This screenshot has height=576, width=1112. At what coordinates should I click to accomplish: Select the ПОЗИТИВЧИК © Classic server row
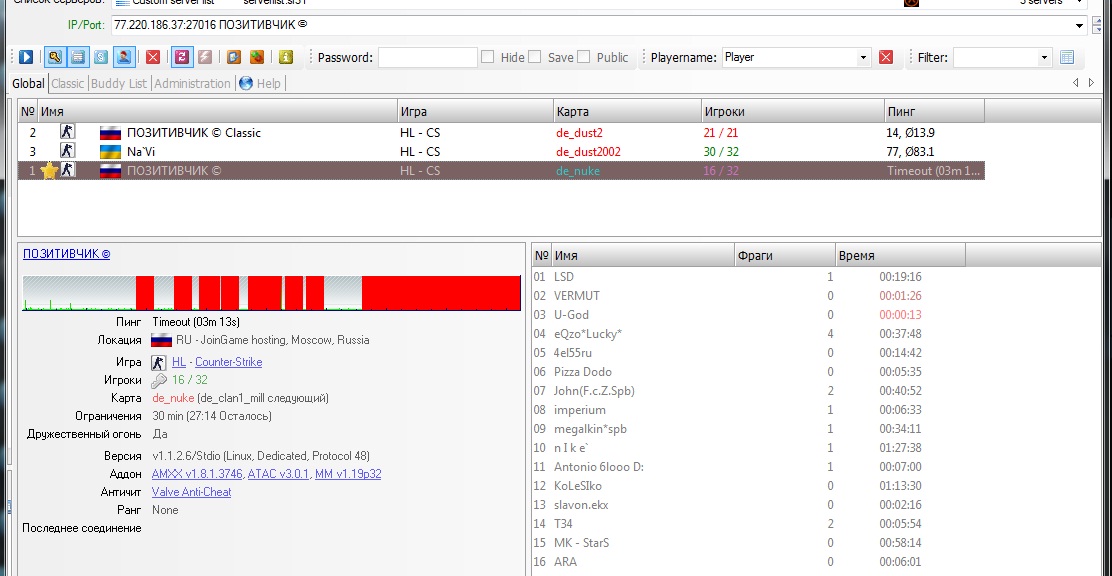tap(501, 133)
